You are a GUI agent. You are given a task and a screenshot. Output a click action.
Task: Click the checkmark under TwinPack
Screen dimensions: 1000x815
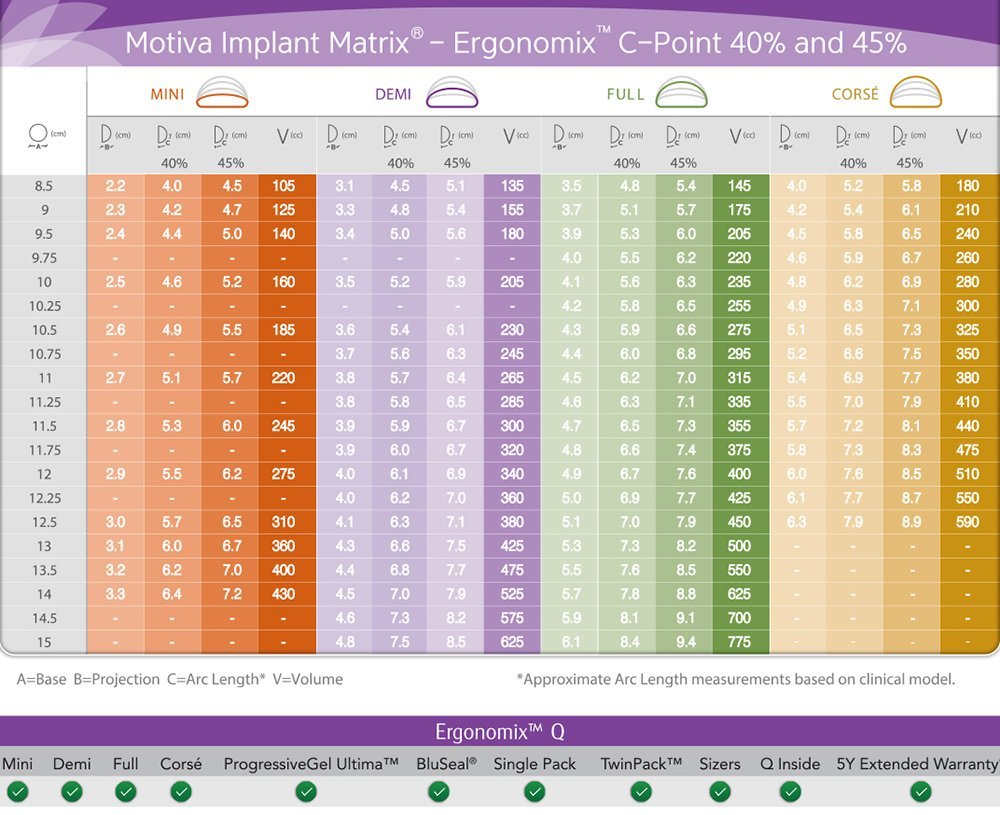(x=641, y=792)
